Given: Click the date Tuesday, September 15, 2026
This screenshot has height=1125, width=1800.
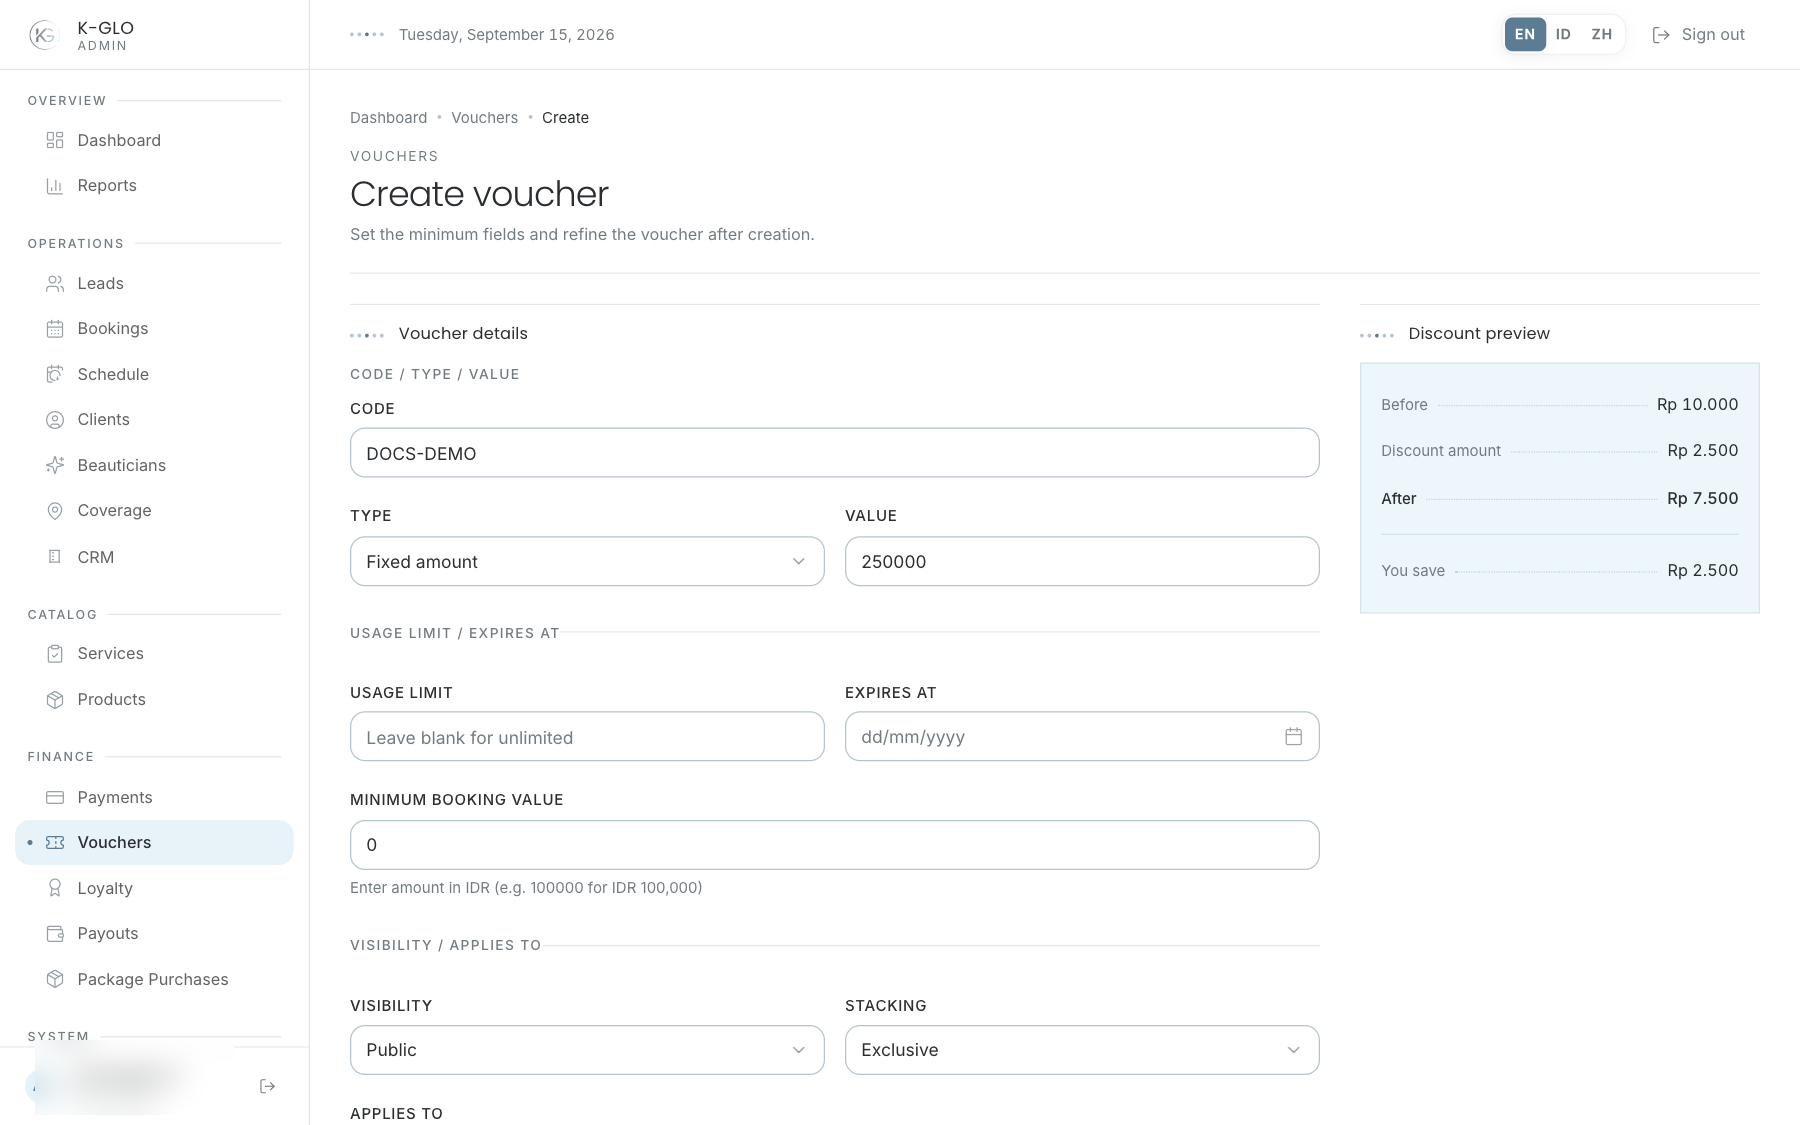Looking at the screenshot, I should click(x=506, y=35).
